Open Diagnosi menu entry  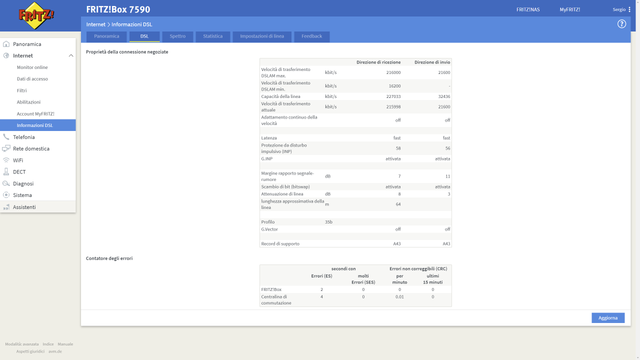[23, 184]
